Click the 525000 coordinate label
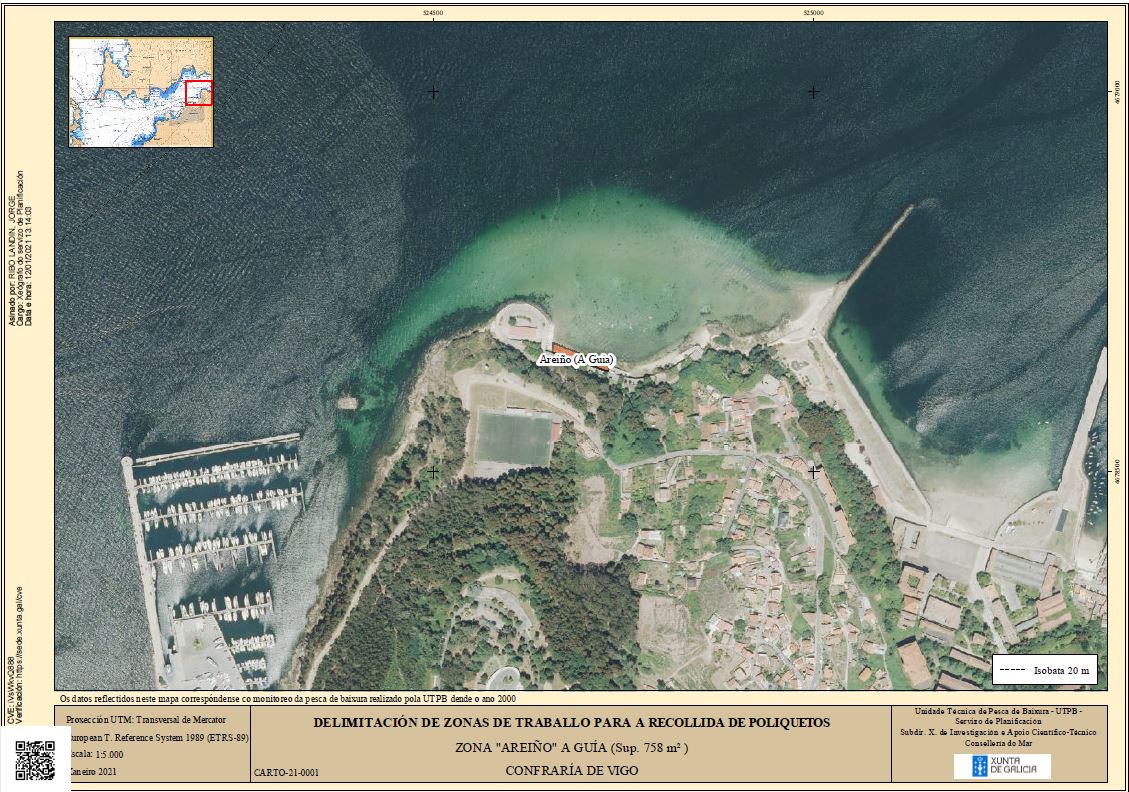The width and height of the screenshot is (1129, 792). (x=813, y=13)
